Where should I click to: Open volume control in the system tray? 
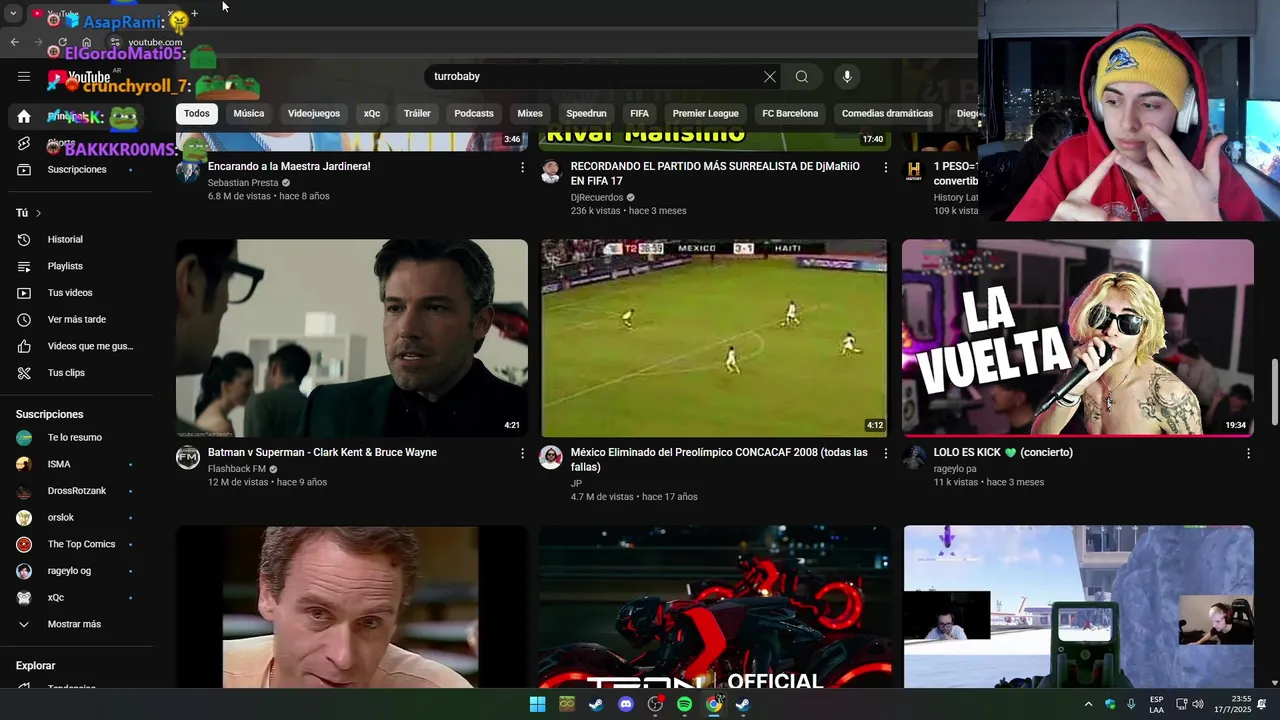[x=1198, y=704]
